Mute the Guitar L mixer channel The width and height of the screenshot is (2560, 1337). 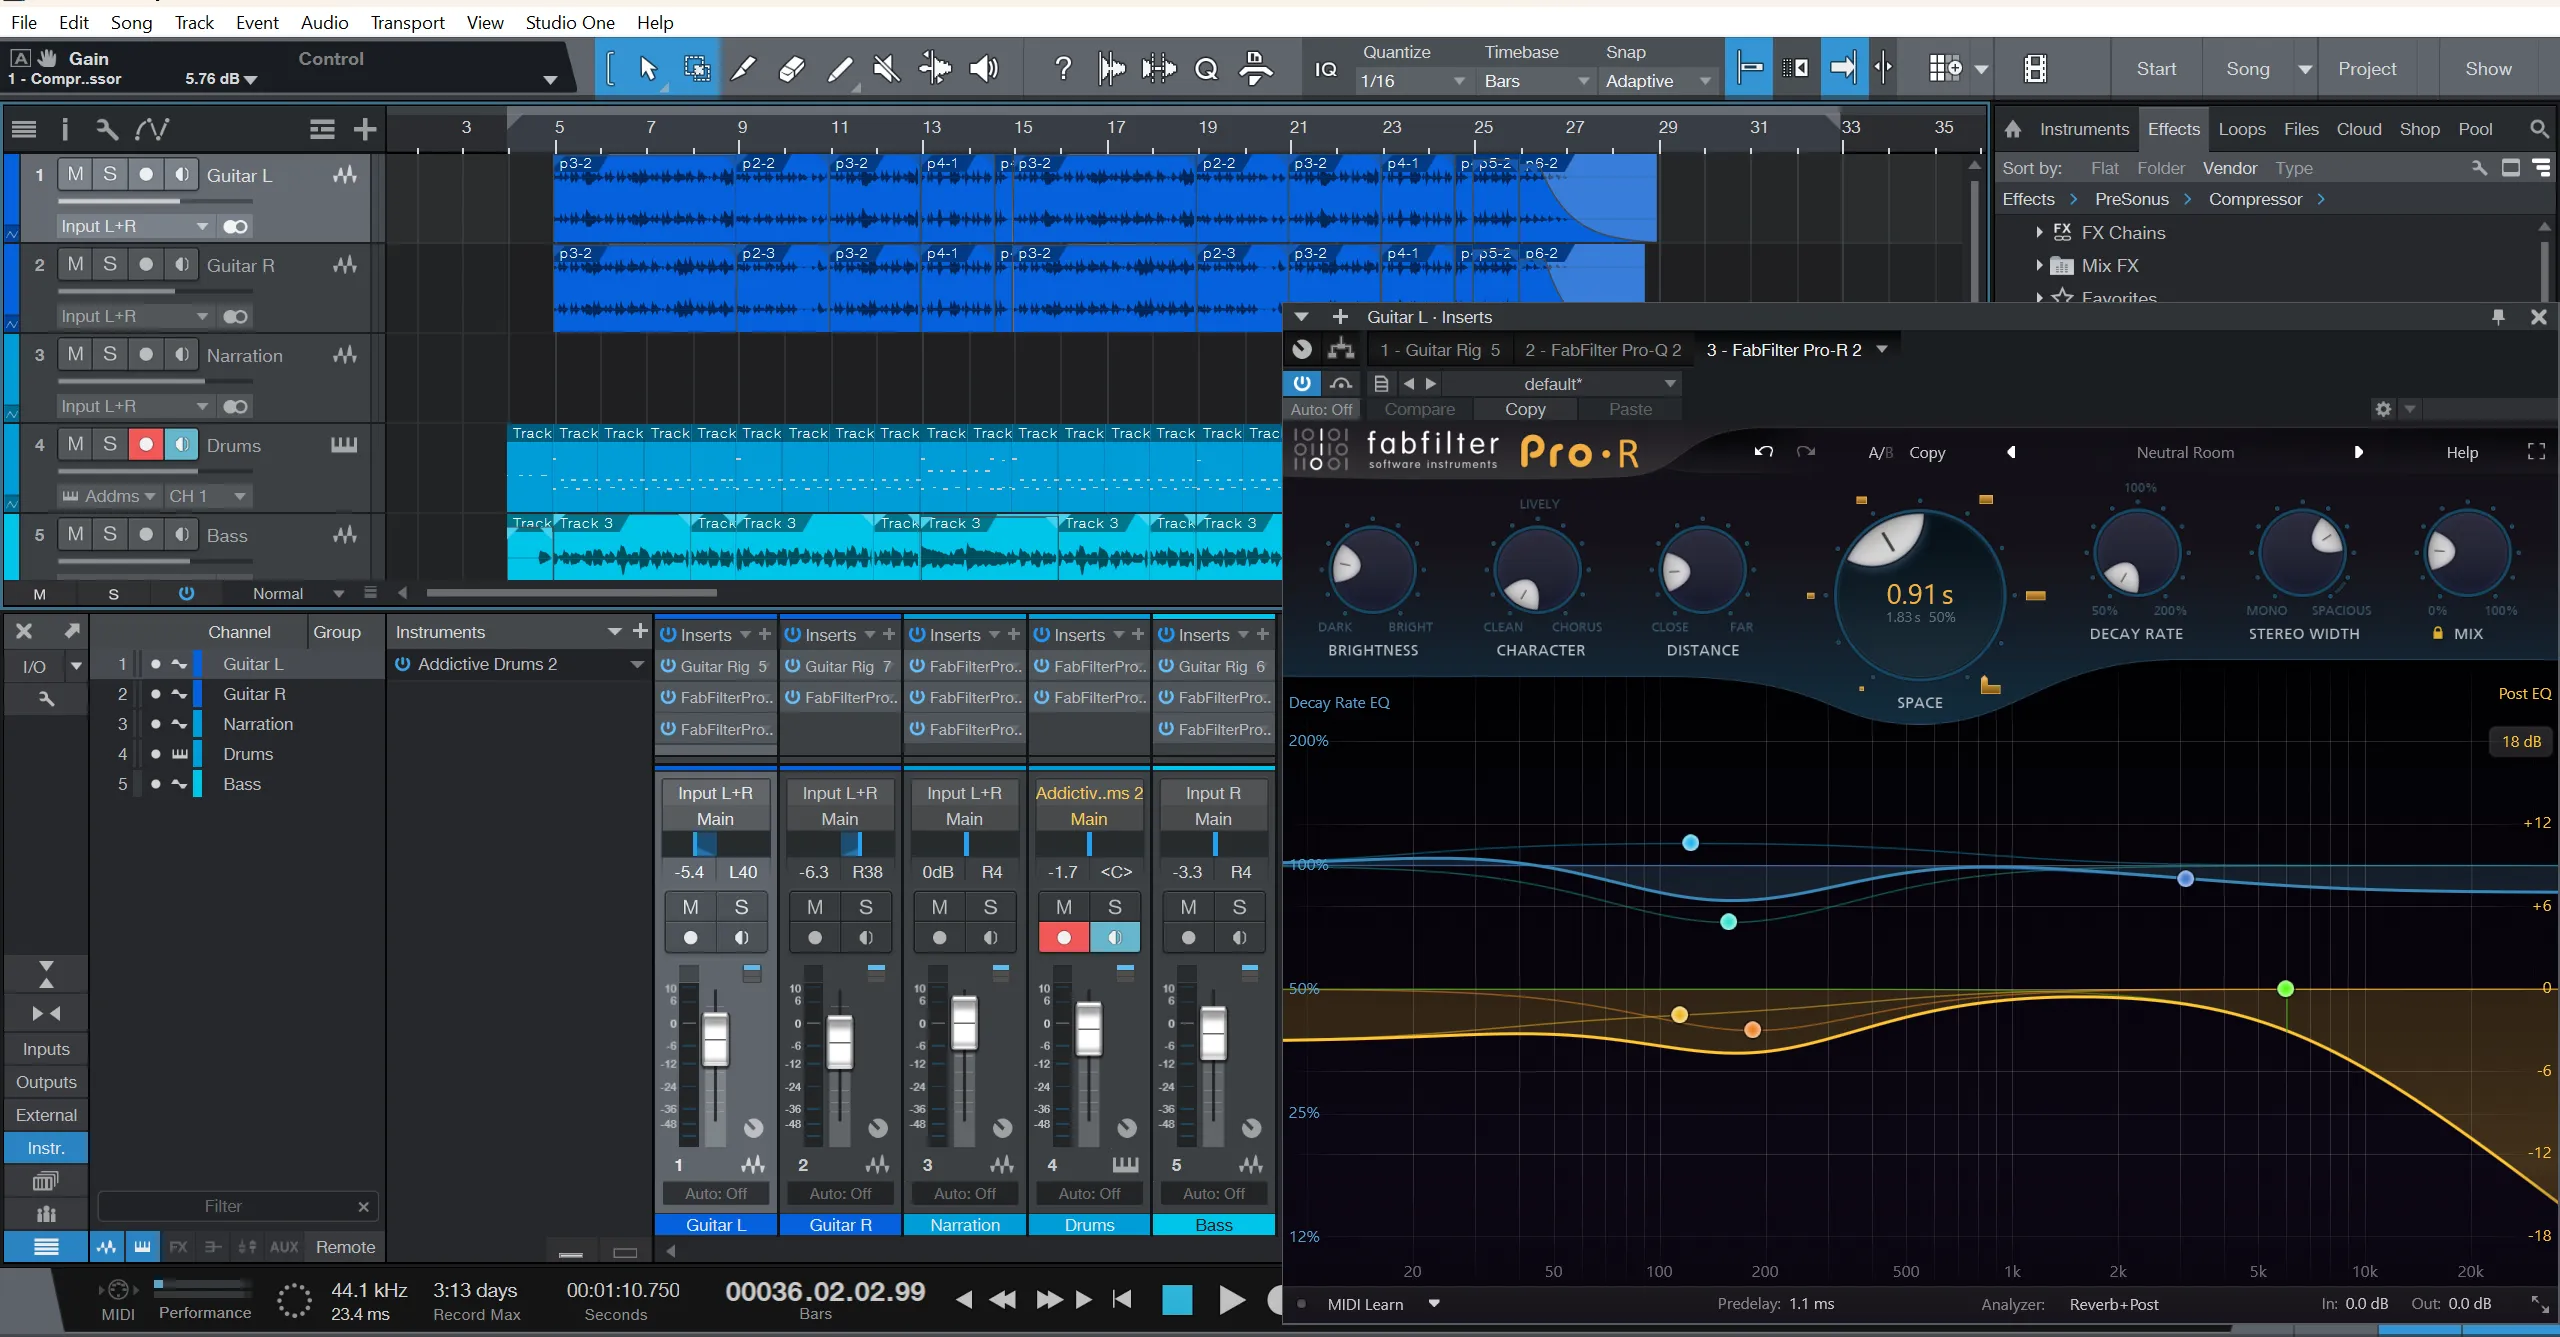tap(691, 907)
